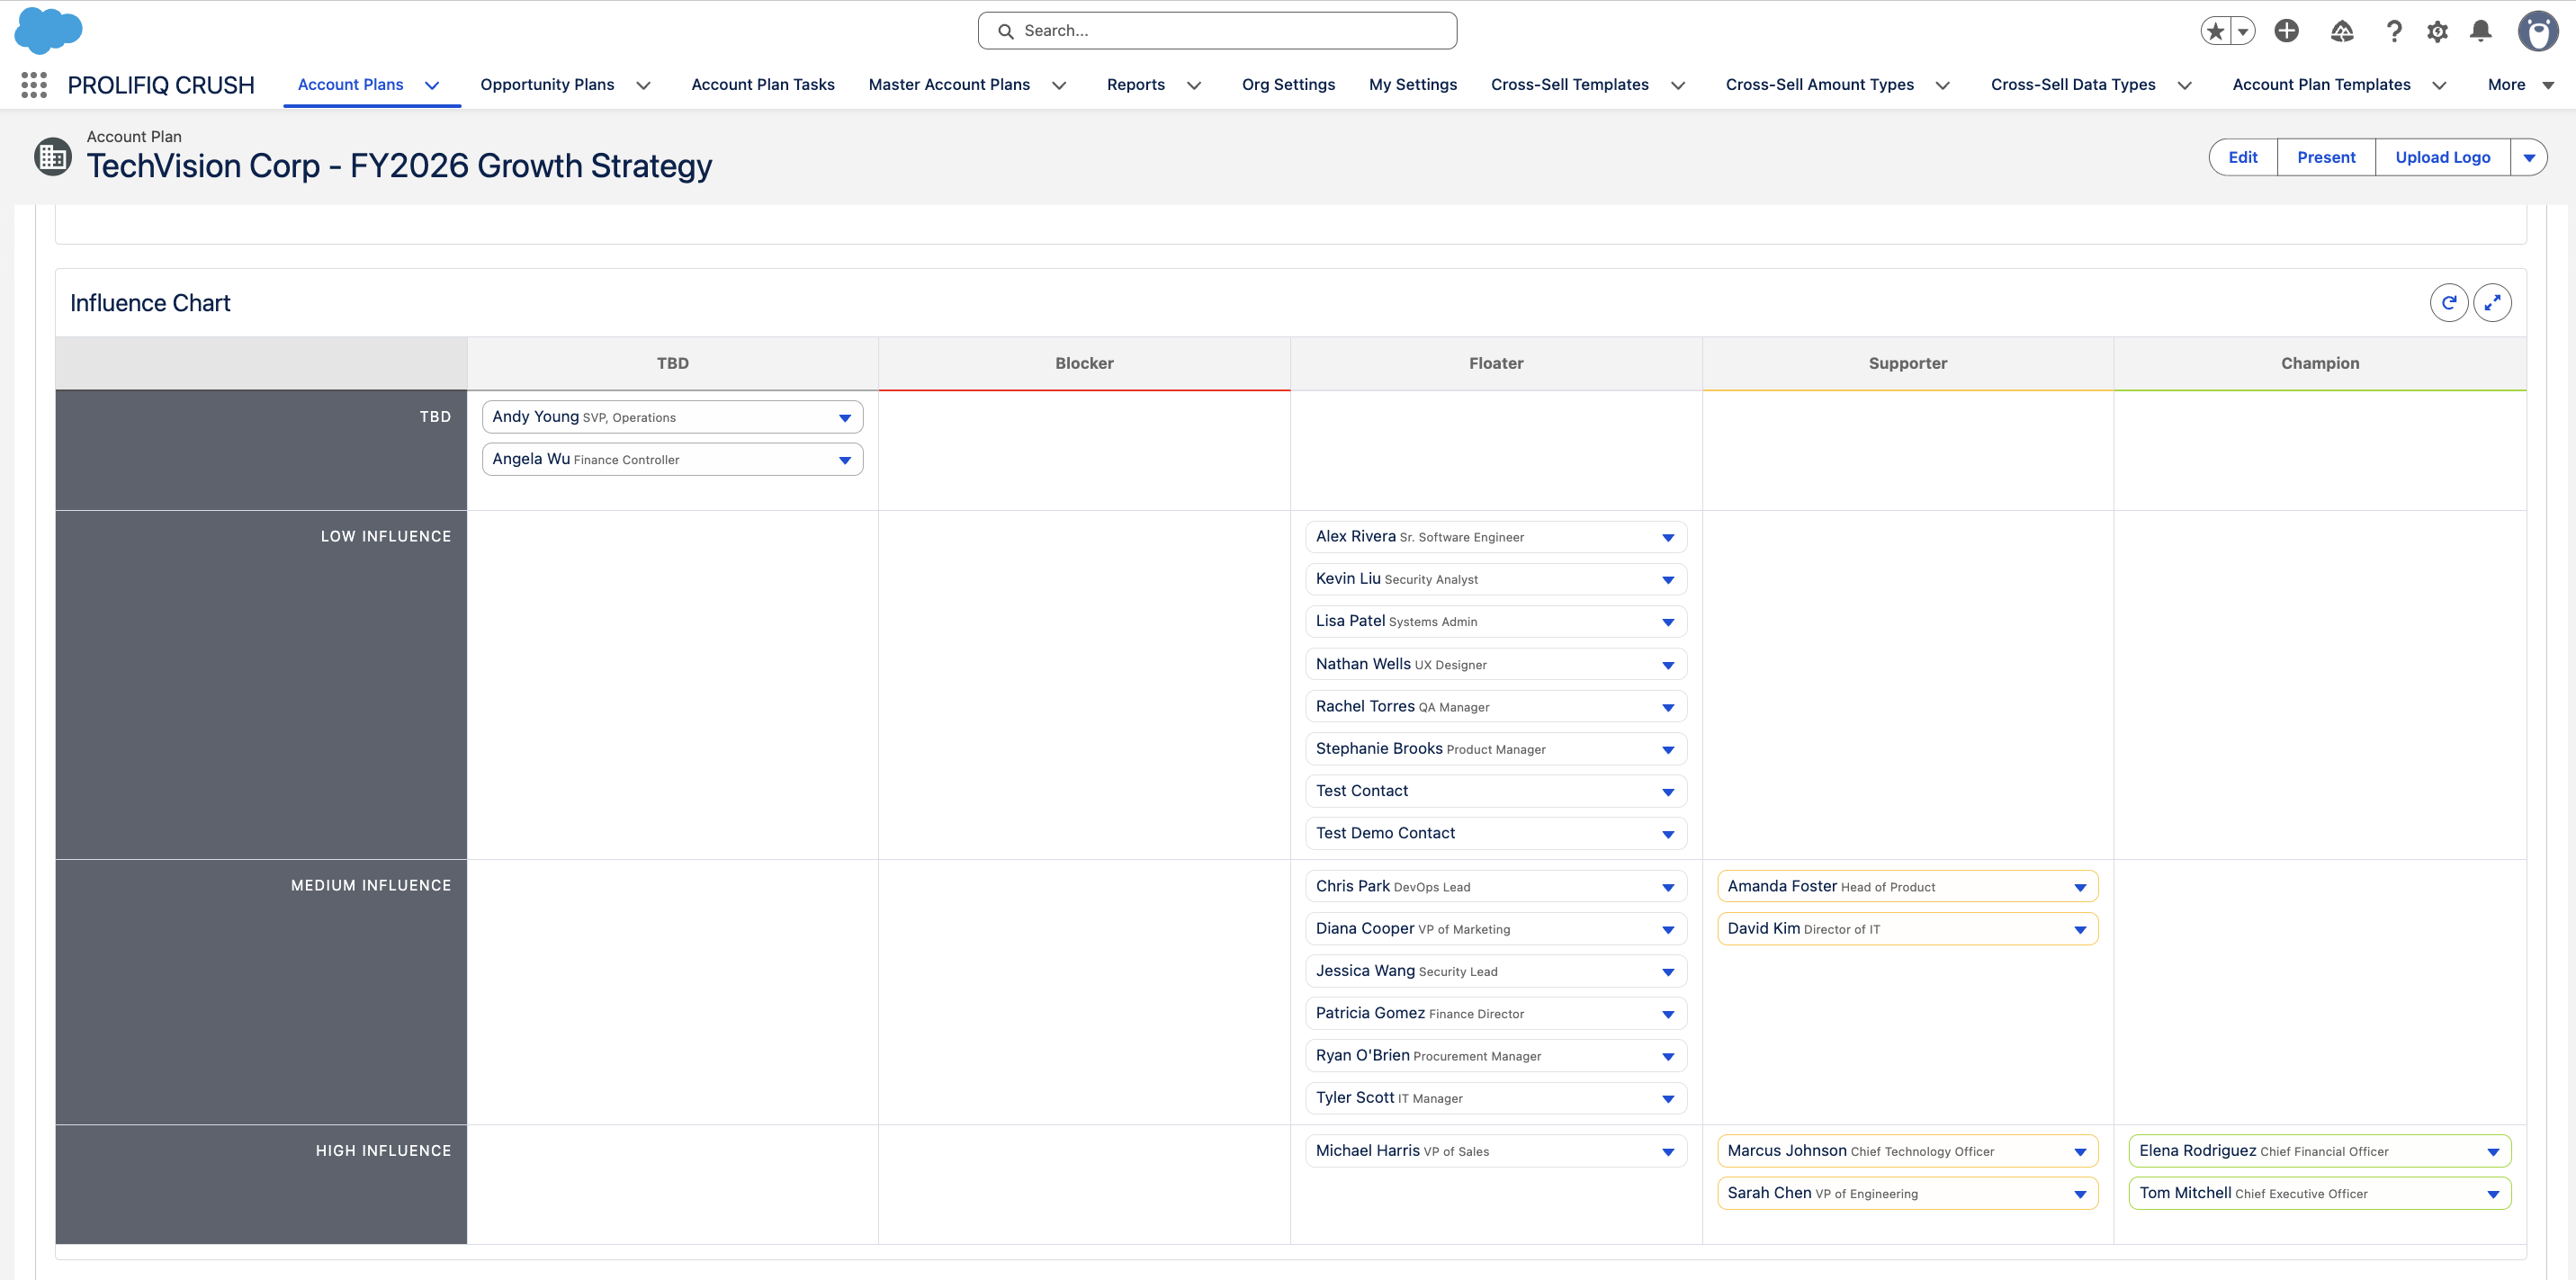
Task: Open the My Settings tab
Action: 1413,85
